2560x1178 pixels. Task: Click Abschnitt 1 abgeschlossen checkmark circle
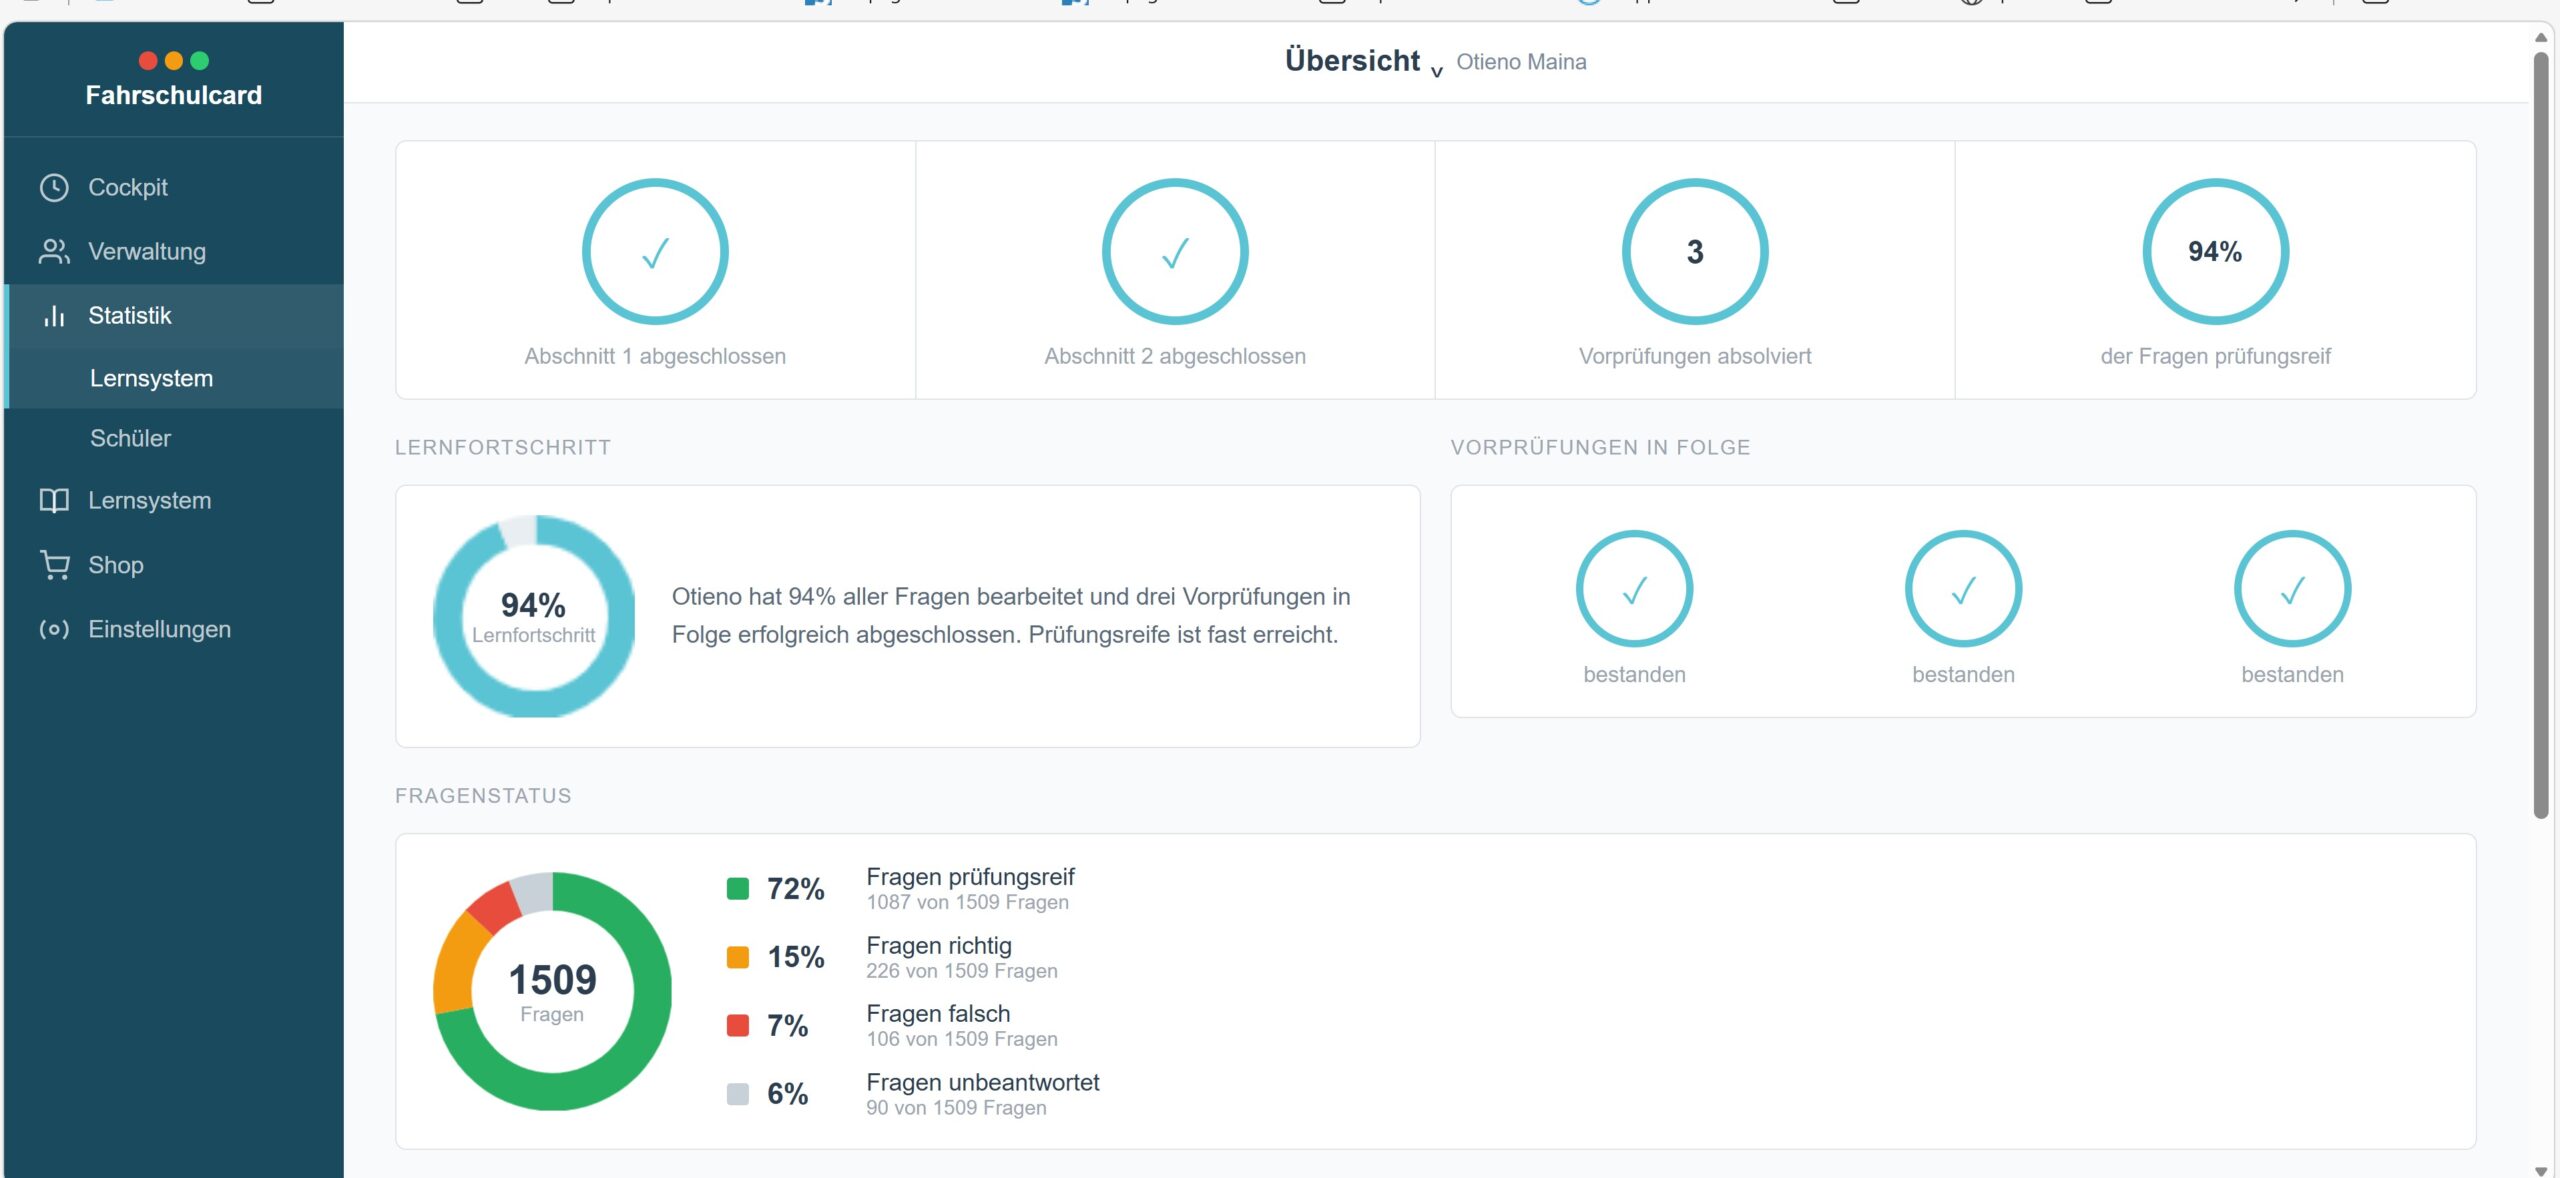pos(655,252)
